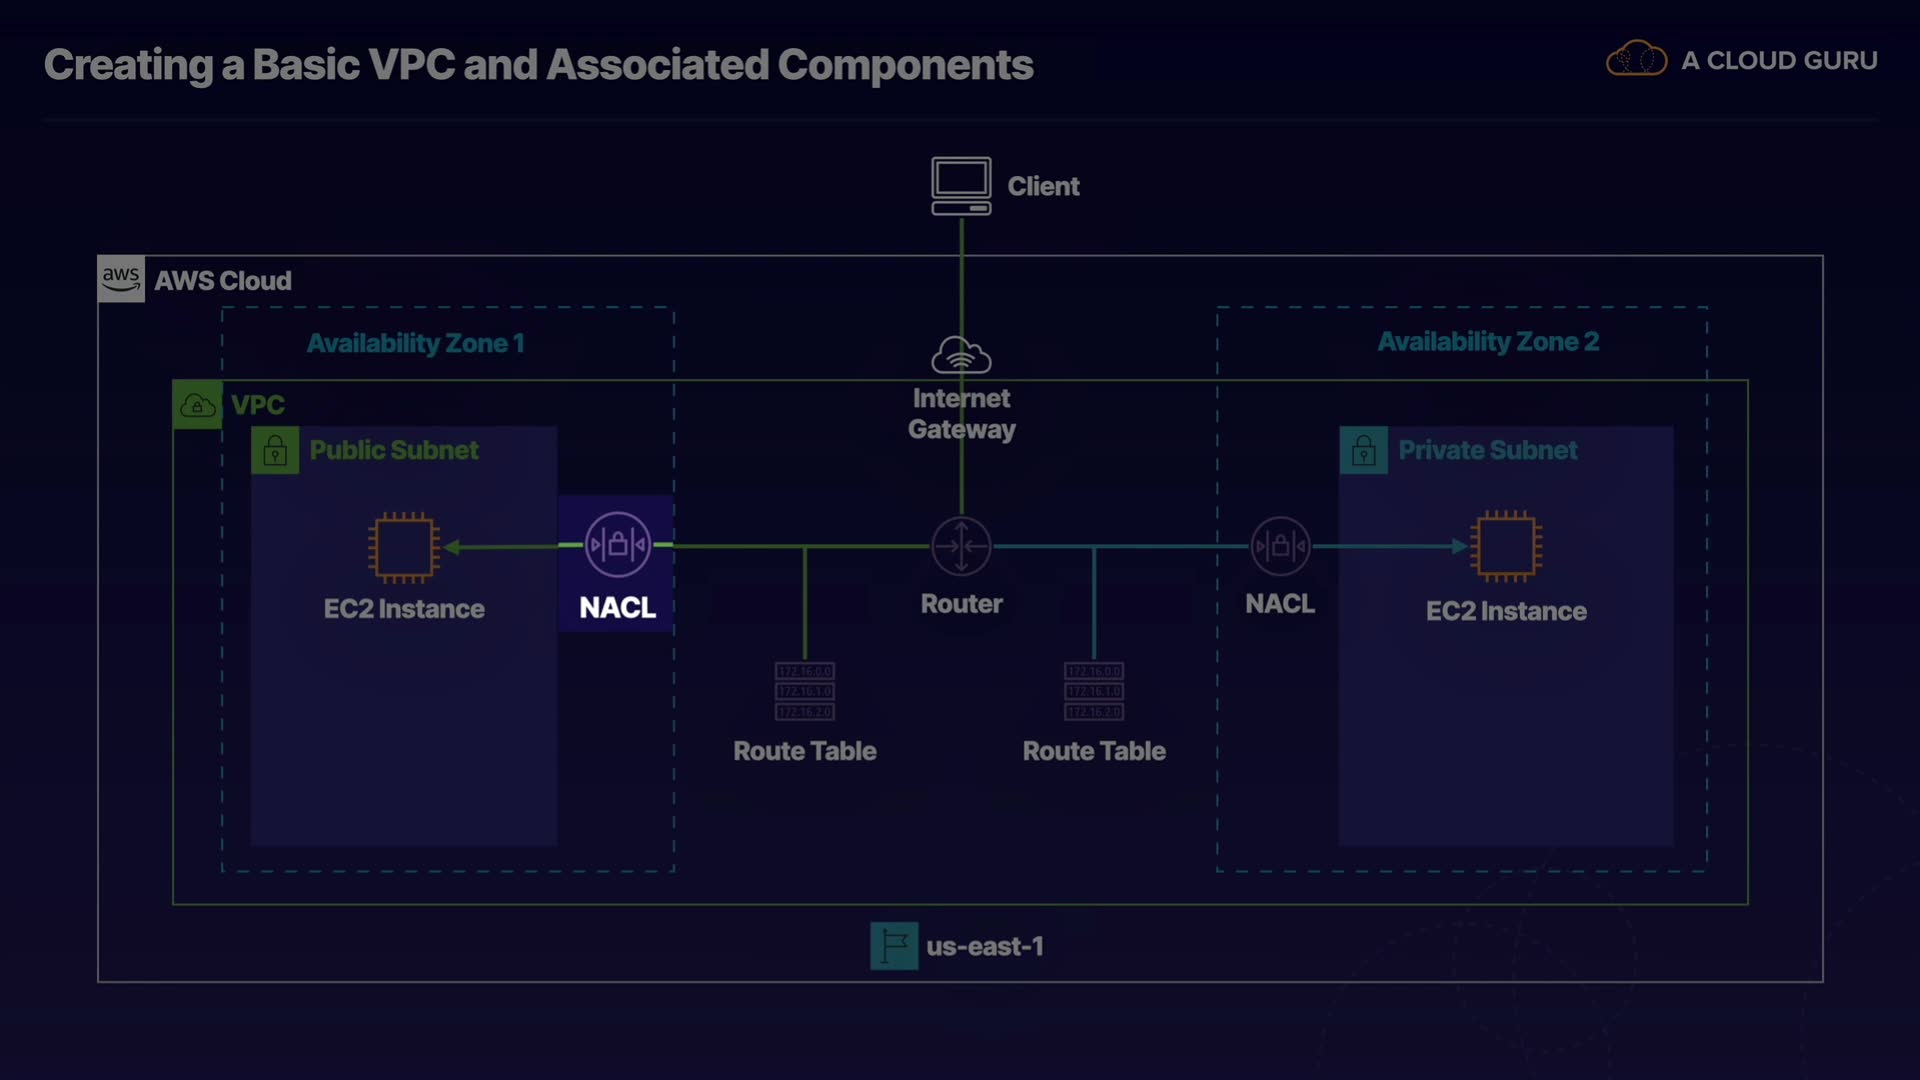Click the Internet Gateway cloud icon
The height and width of the screenshot is (1080, 1920).
coord(961,355)
